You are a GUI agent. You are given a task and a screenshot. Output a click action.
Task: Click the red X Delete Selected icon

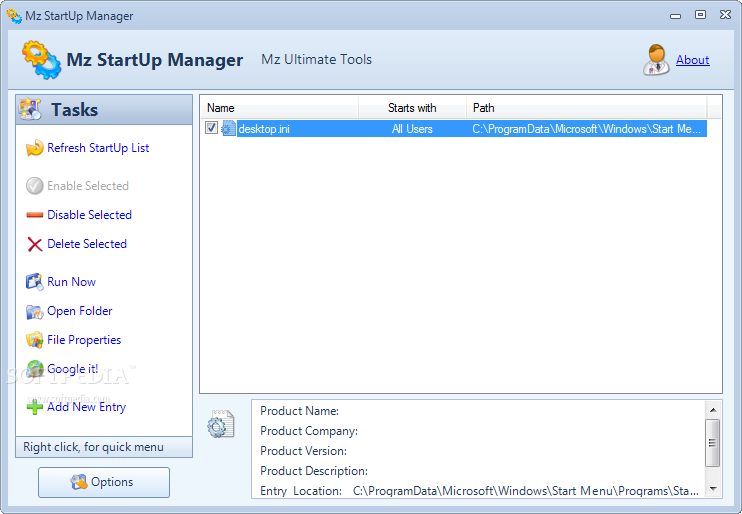tap(35, 244)
